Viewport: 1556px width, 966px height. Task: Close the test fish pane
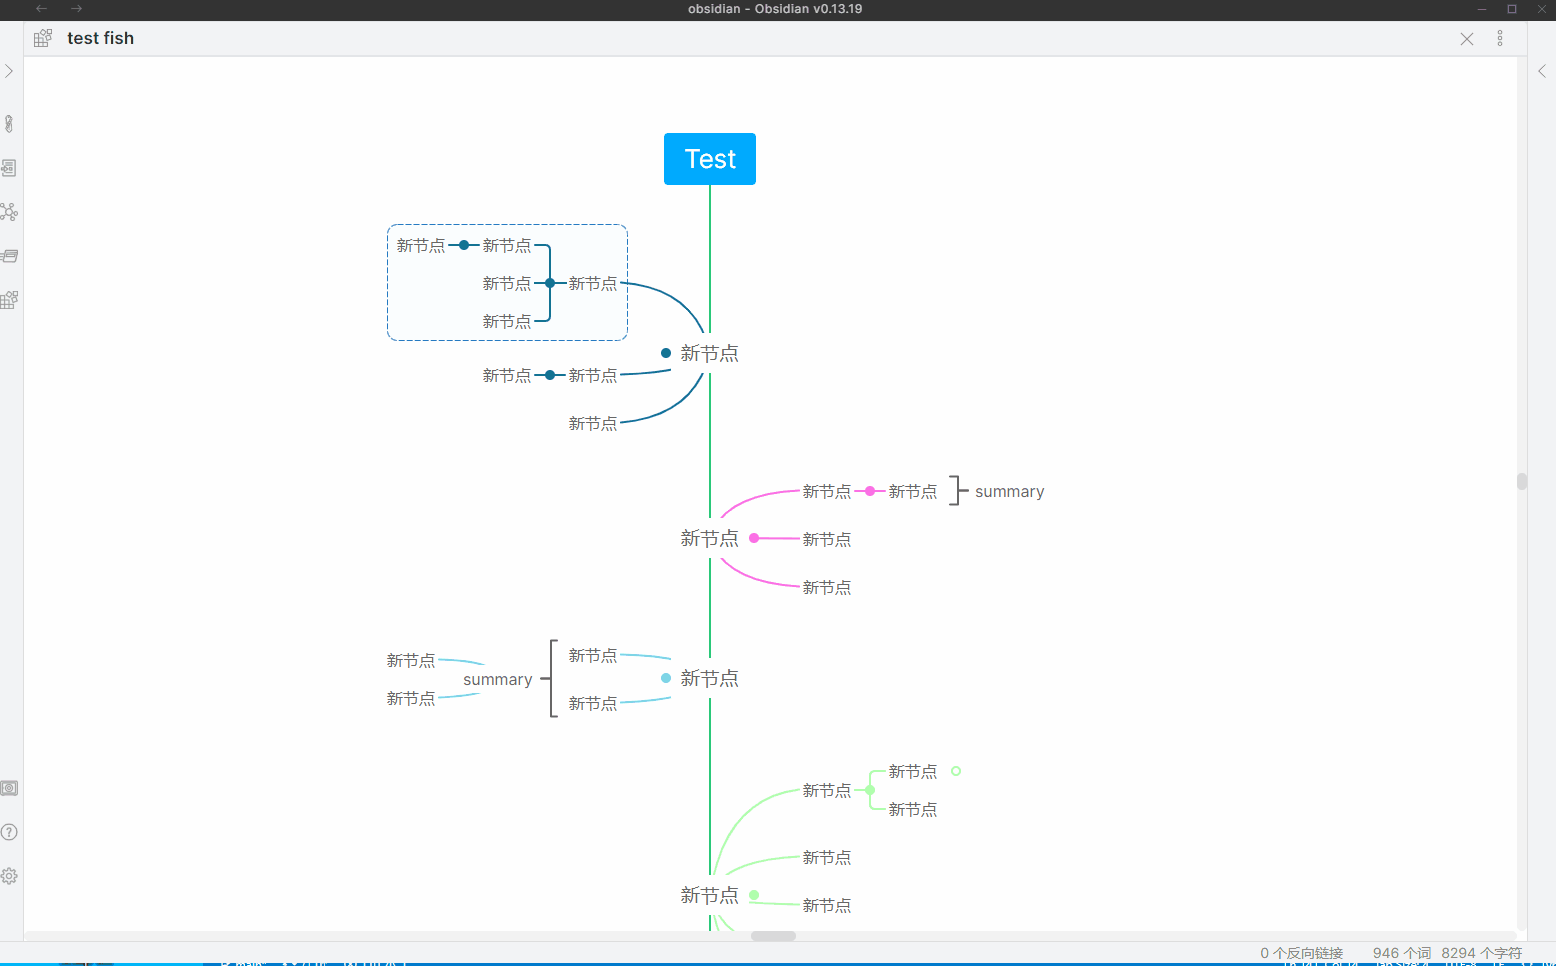pos(1467,39)
